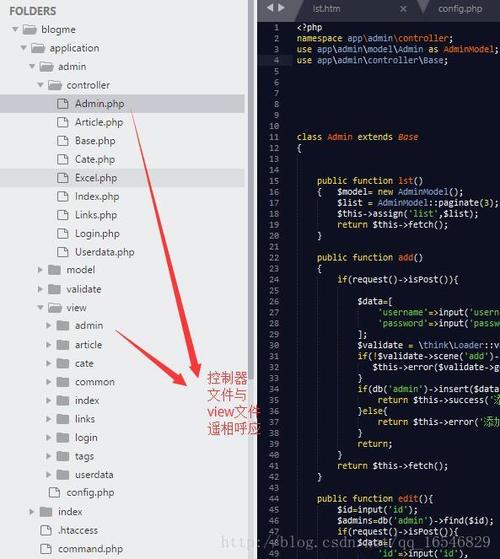
Task: Click the sidebar vertical scrollbar
Action: point(252,189)
